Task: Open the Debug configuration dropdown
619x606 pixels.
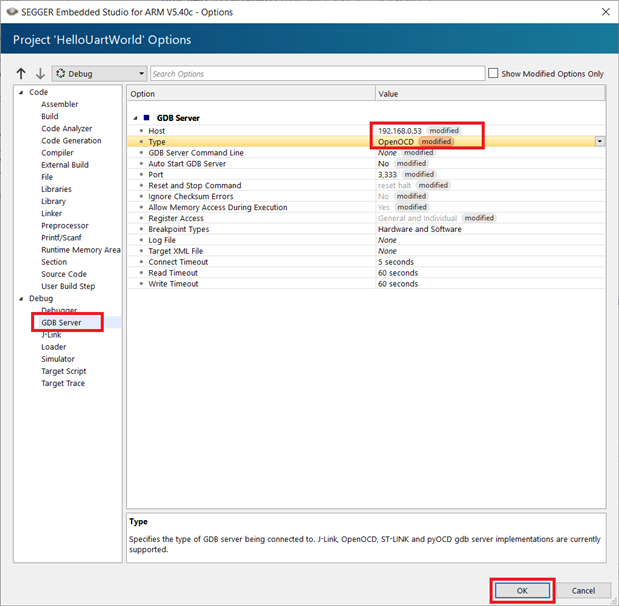Action: [99, 74]
